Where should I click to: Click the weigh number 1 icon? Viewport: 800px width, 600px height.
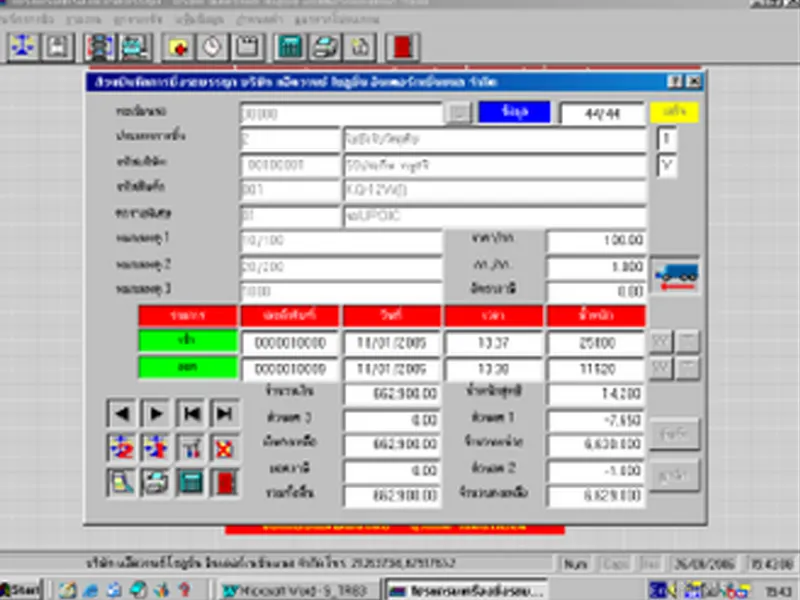tap(156, 448)
